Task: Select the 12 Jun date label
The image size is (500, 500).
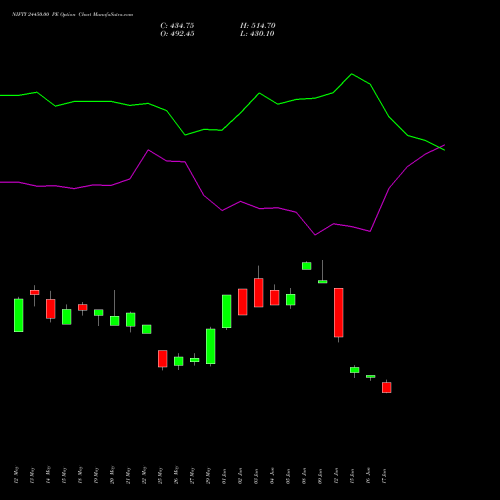Action: point(337,475)
